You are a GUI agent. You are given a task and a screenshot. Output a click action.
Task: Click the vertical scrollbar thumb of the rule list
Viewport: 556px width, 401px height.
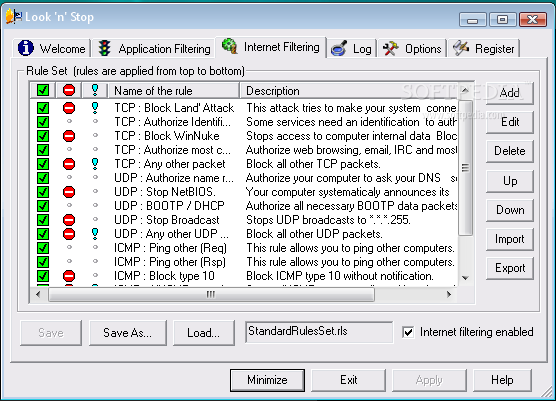coord(465,168)
